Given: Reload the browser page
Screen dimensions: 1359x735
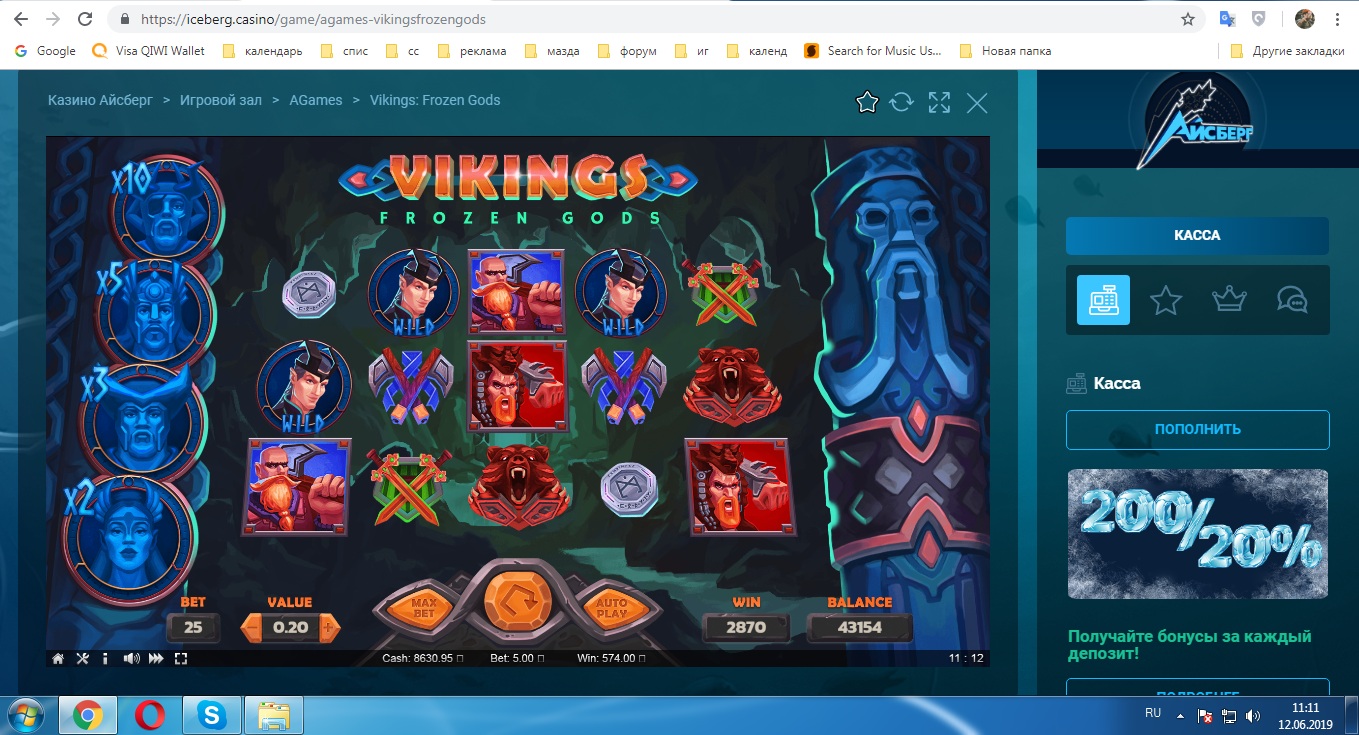Looking at the screenshot, I should coord(85,19).
